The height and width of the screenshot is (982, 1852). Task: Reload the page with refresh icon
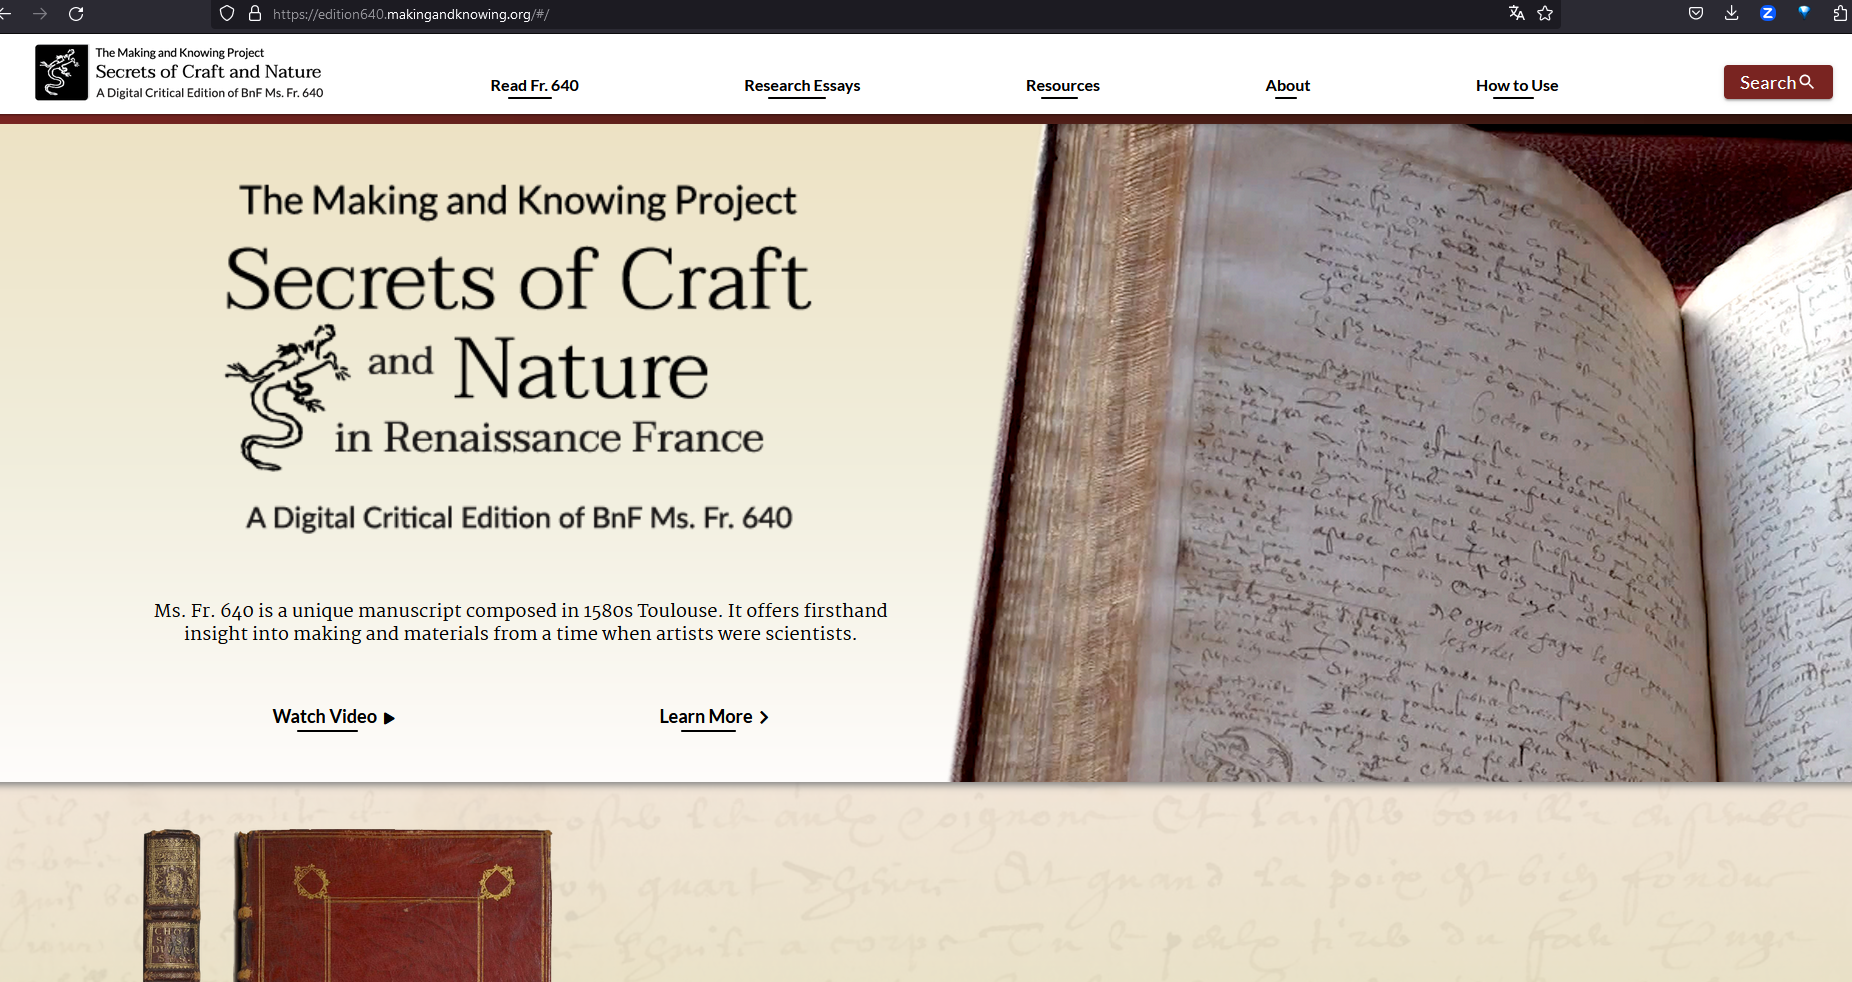coord(76,14)
